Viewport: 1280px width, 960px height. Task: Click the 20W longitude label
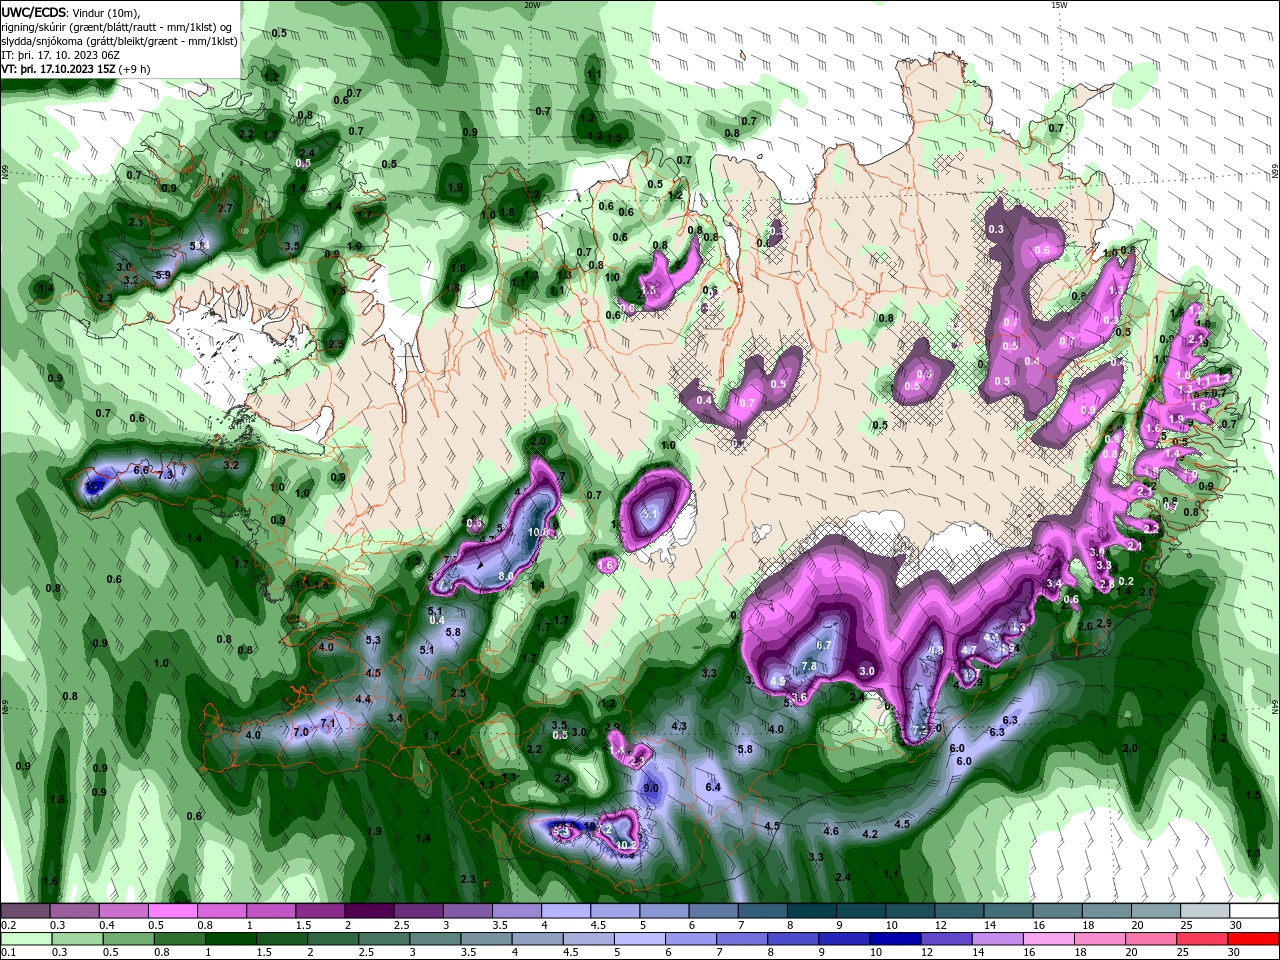(532, 5)
